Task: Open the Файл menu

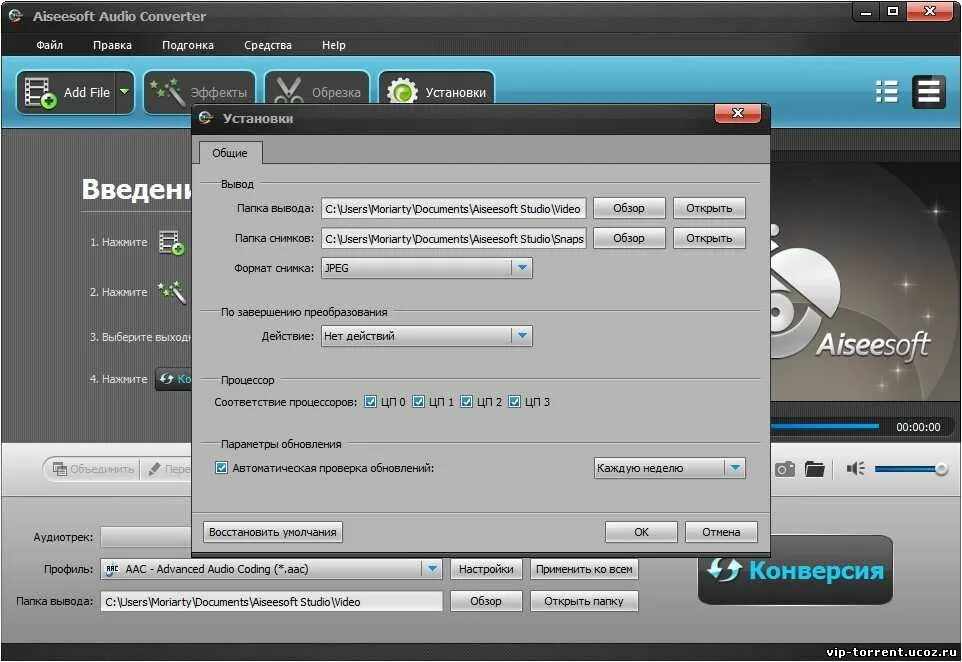Action: pyautogui.click(x=49, y=45)
